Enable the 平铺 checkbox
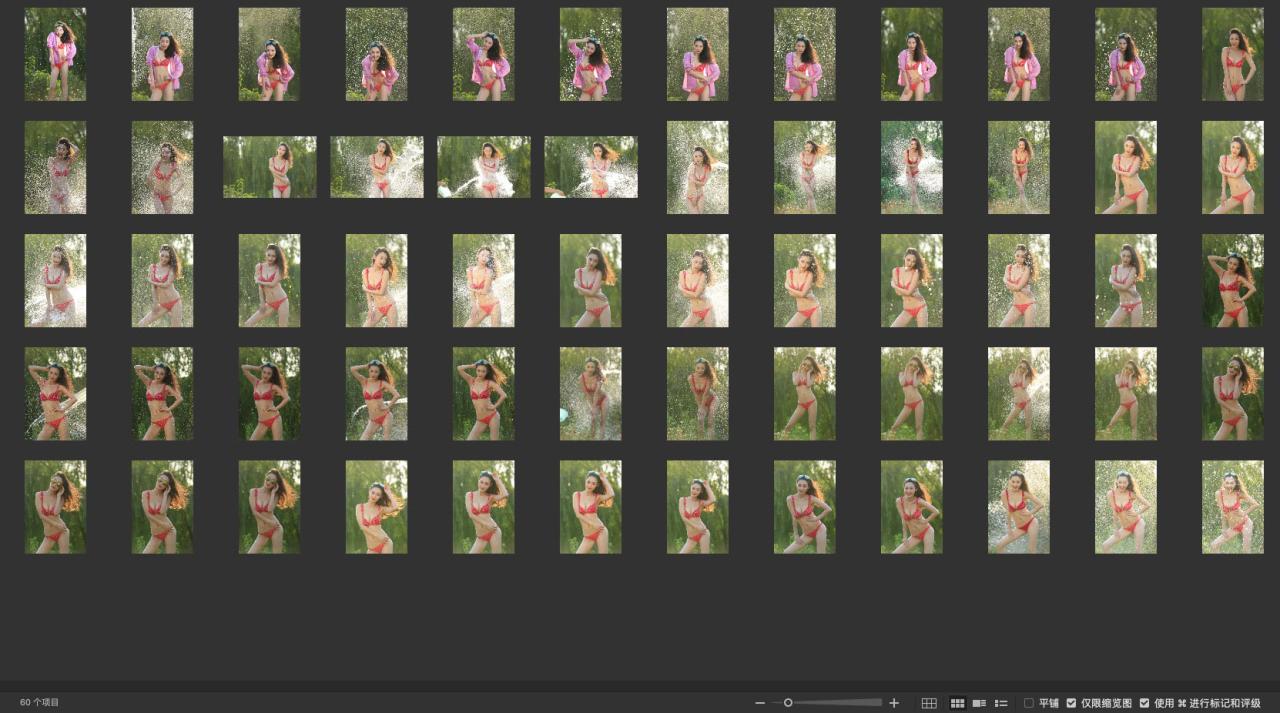1280x713 pixels. 1029,703
